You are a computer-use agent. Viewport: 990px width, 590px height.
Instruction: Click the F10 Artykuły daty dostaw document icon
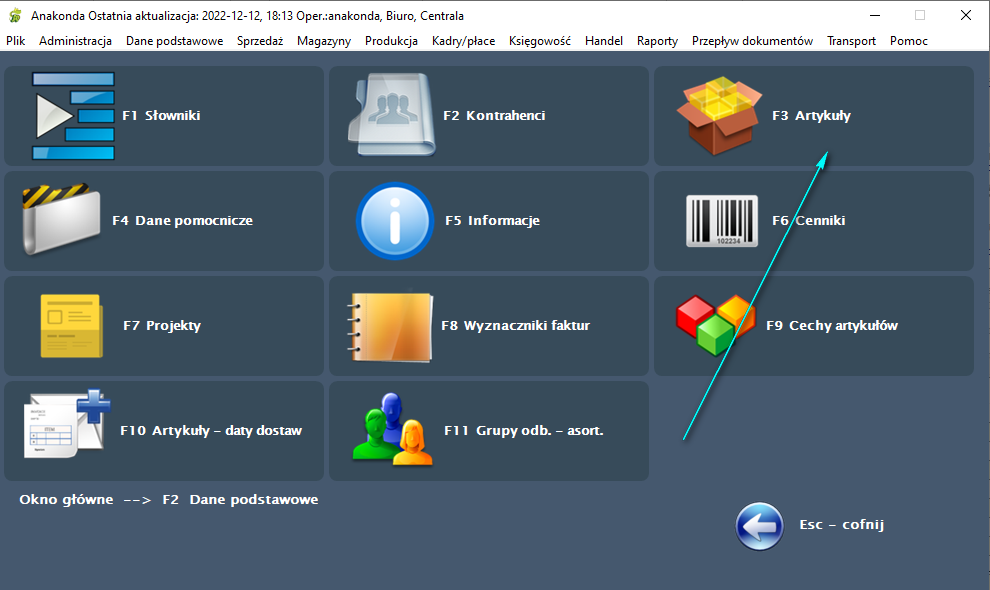pyautogui.click(x=67, y=424)
